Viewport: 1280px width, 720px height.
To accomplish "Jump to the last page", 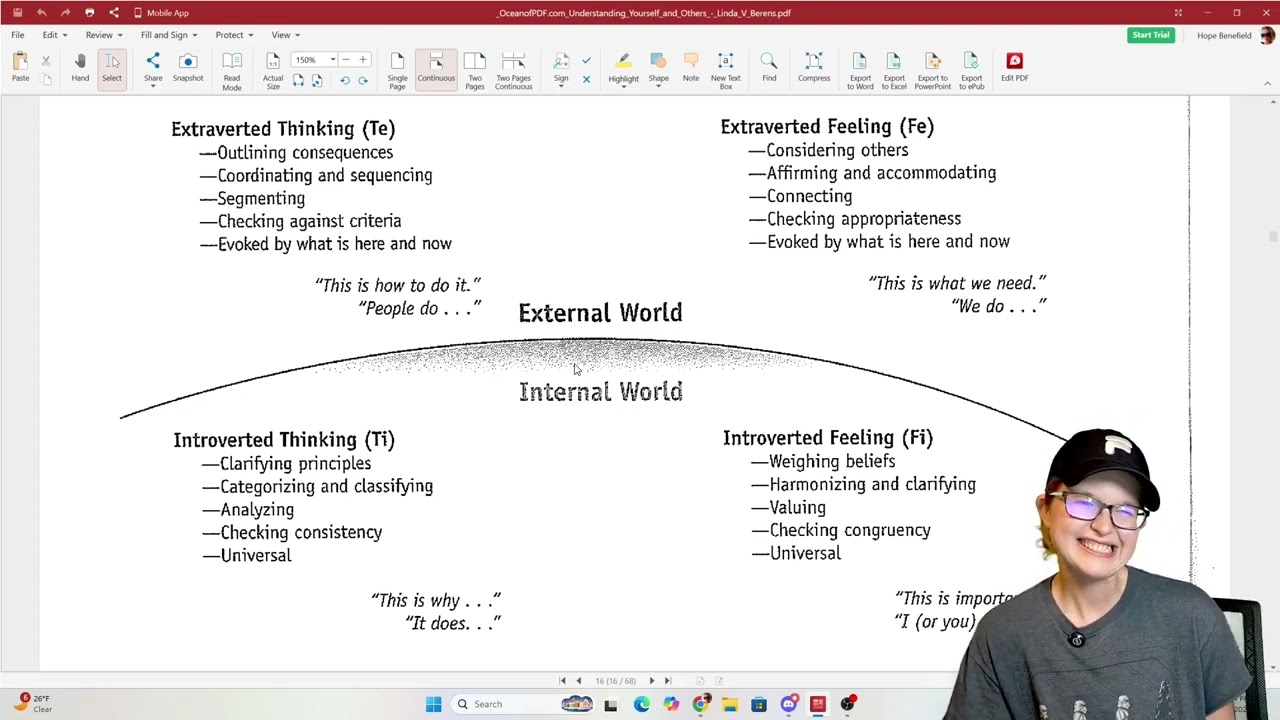I will (668, 681).
